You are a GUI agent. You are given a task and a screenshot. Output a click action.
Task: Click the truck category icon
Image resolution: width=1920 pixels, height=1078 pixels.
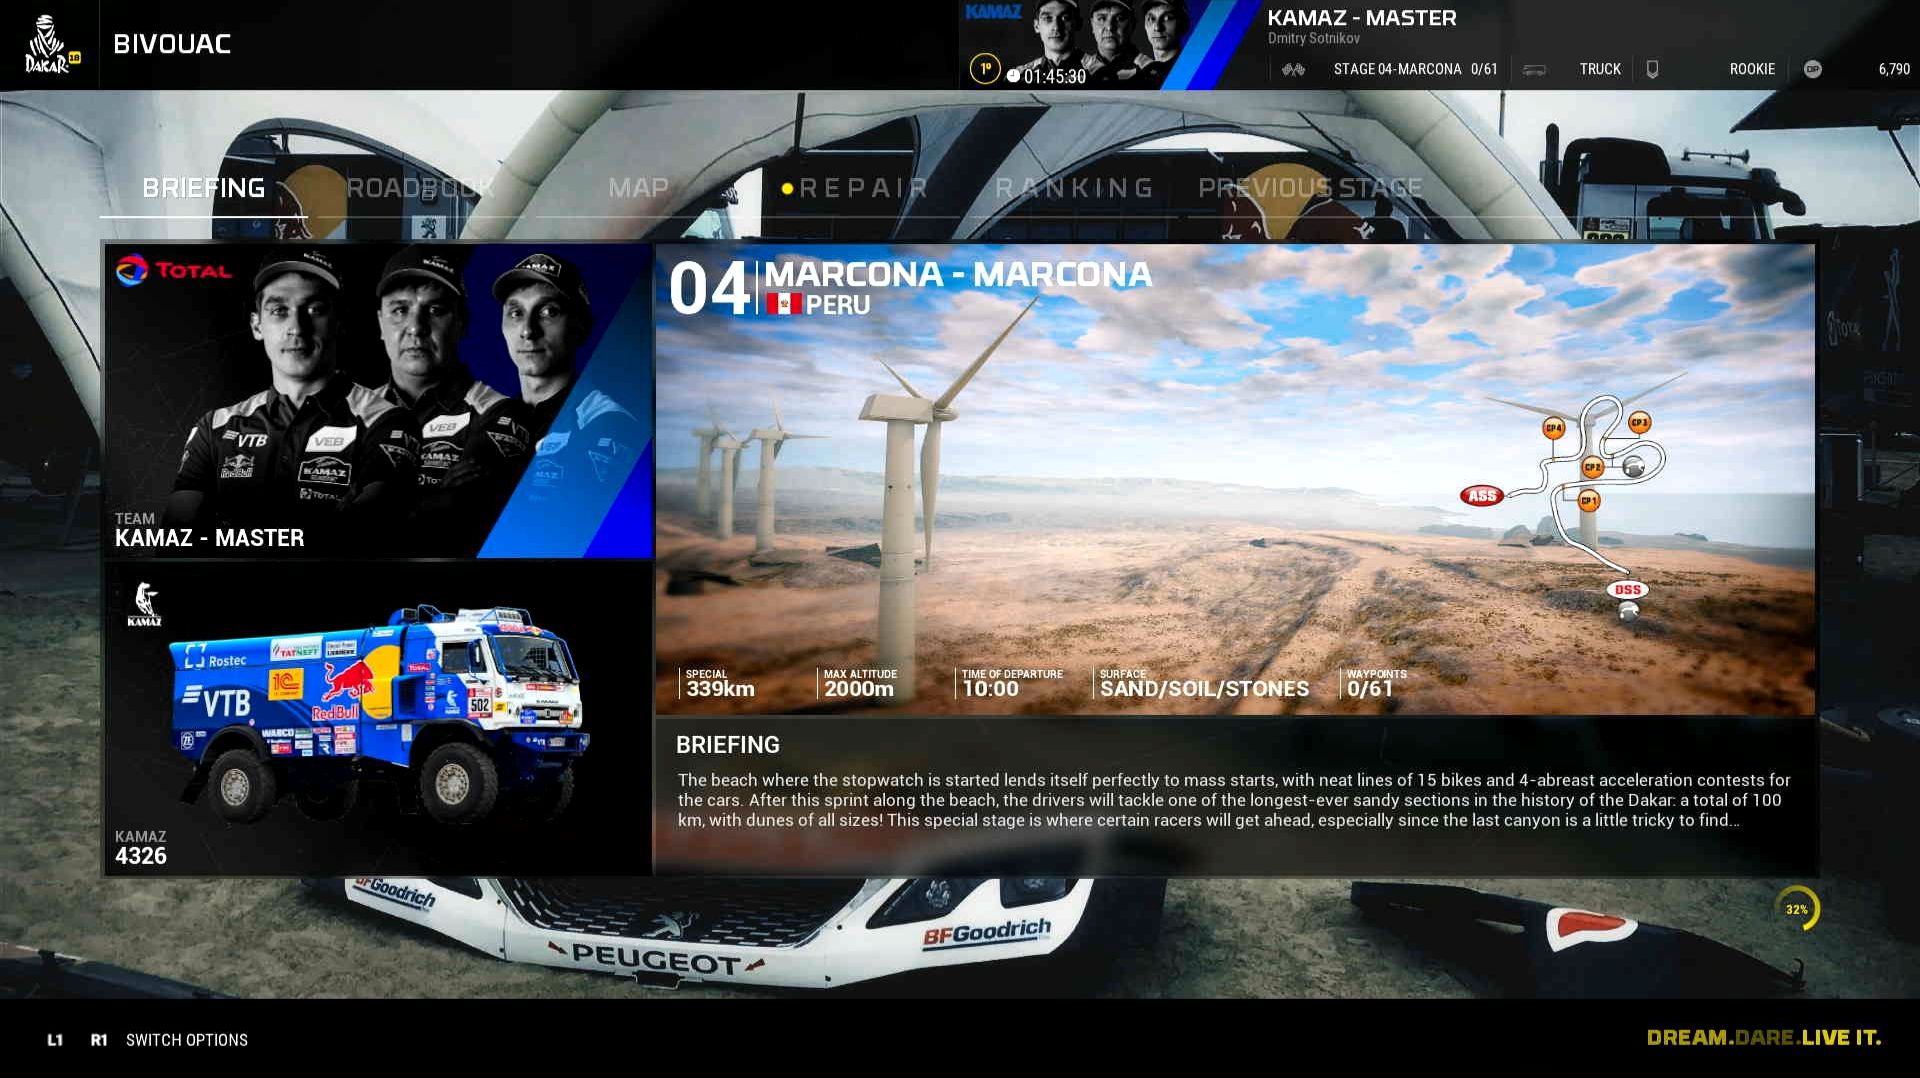click(x=1534, y=69)
